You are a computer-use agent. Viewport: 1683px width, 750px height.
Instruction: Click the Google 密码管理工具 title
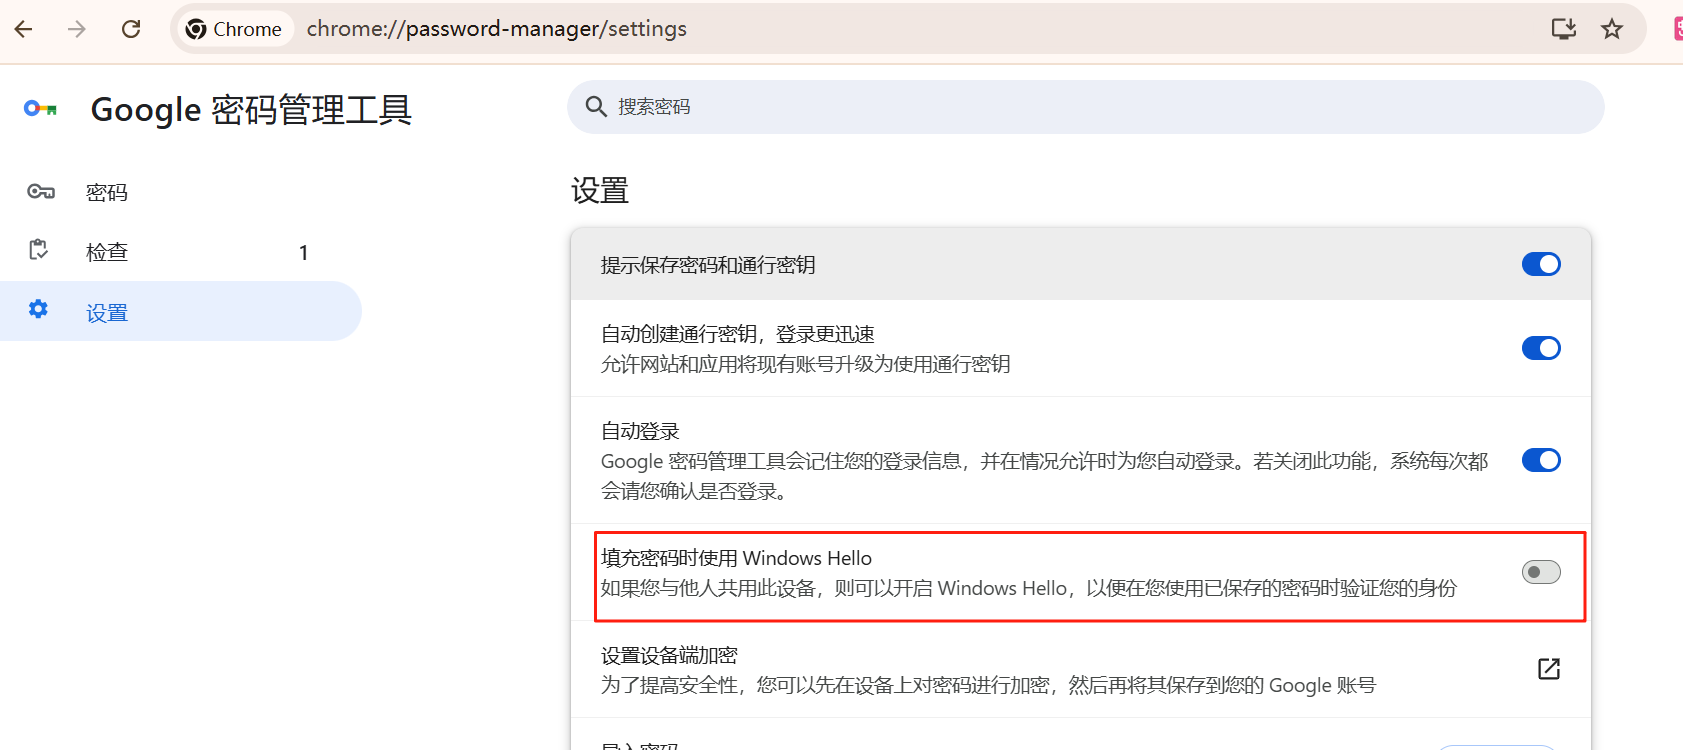(251, 109)
